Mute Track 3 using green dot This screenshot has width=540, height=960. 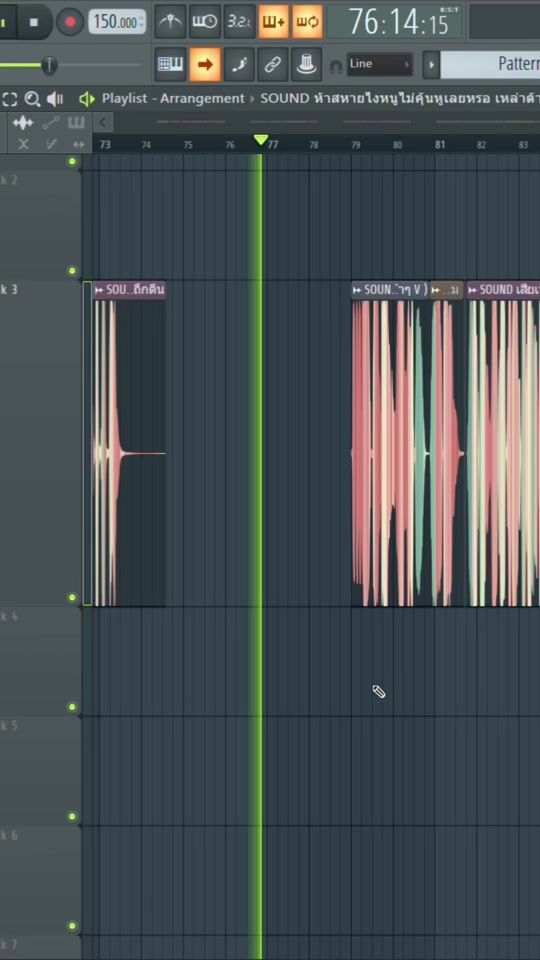(x=72, y=597)
